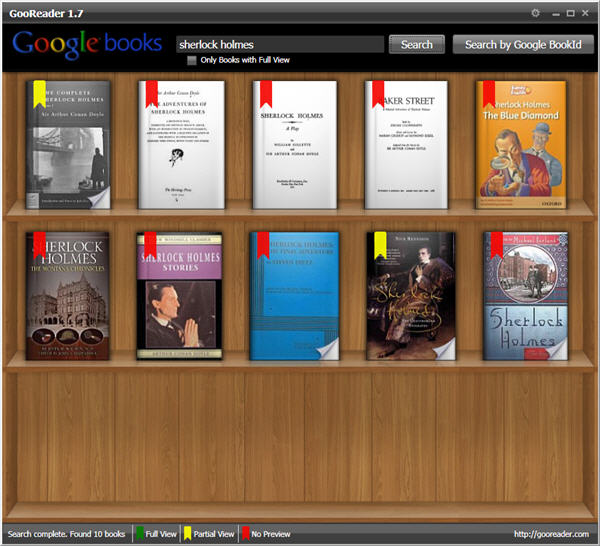Click the red No Preview legend marker

point(245,534)
